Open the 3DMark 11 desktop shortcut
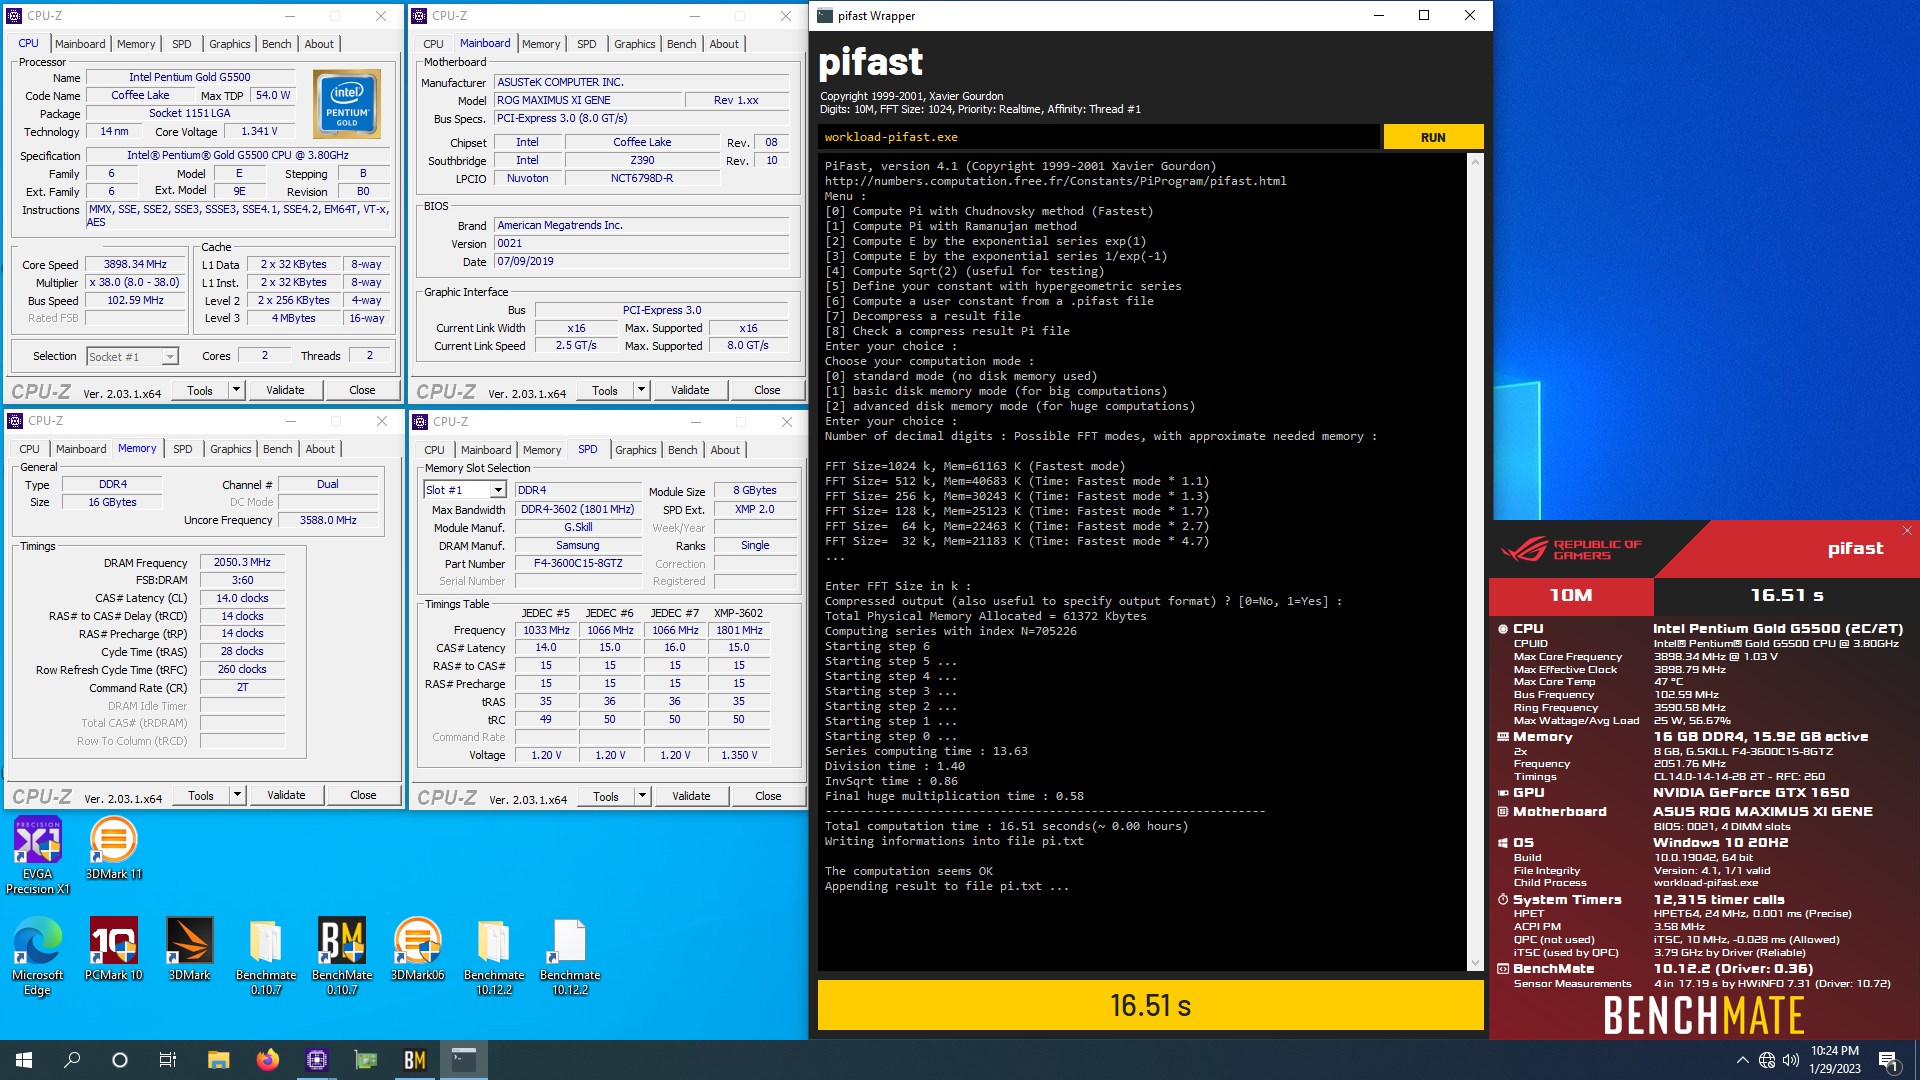Viewport: 1920px width, 1080px height. point(113,847)
